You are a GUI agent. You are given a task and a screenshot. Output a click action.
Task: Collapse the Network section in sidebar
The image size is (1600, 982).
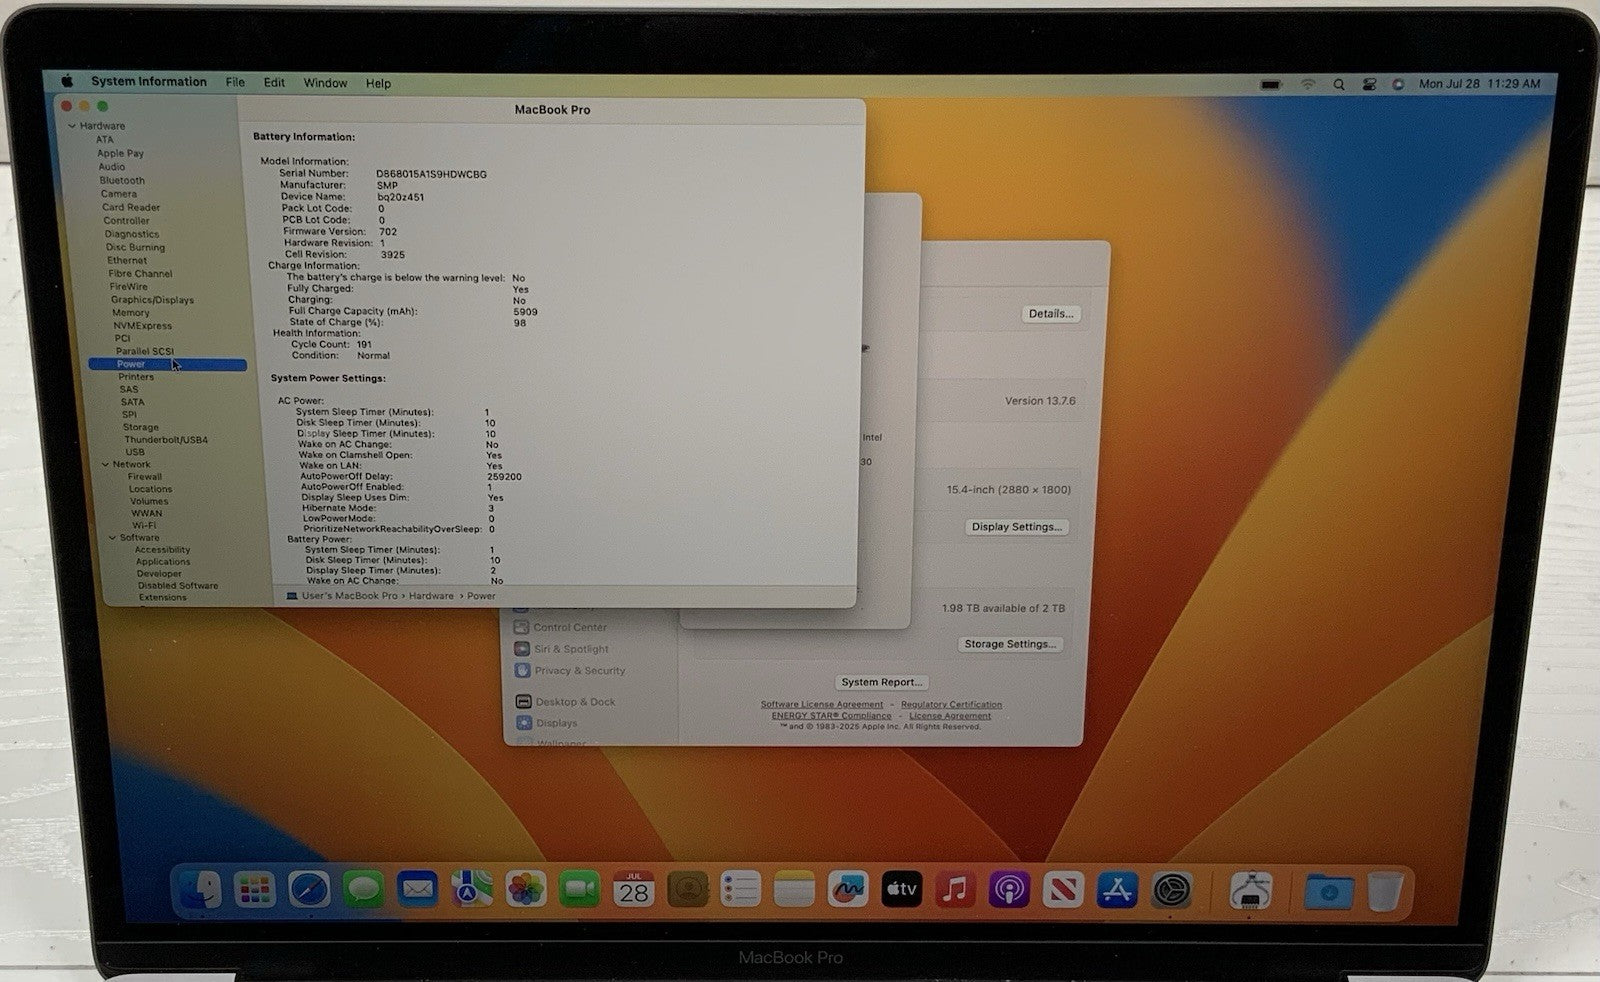(x=105, y=464)
